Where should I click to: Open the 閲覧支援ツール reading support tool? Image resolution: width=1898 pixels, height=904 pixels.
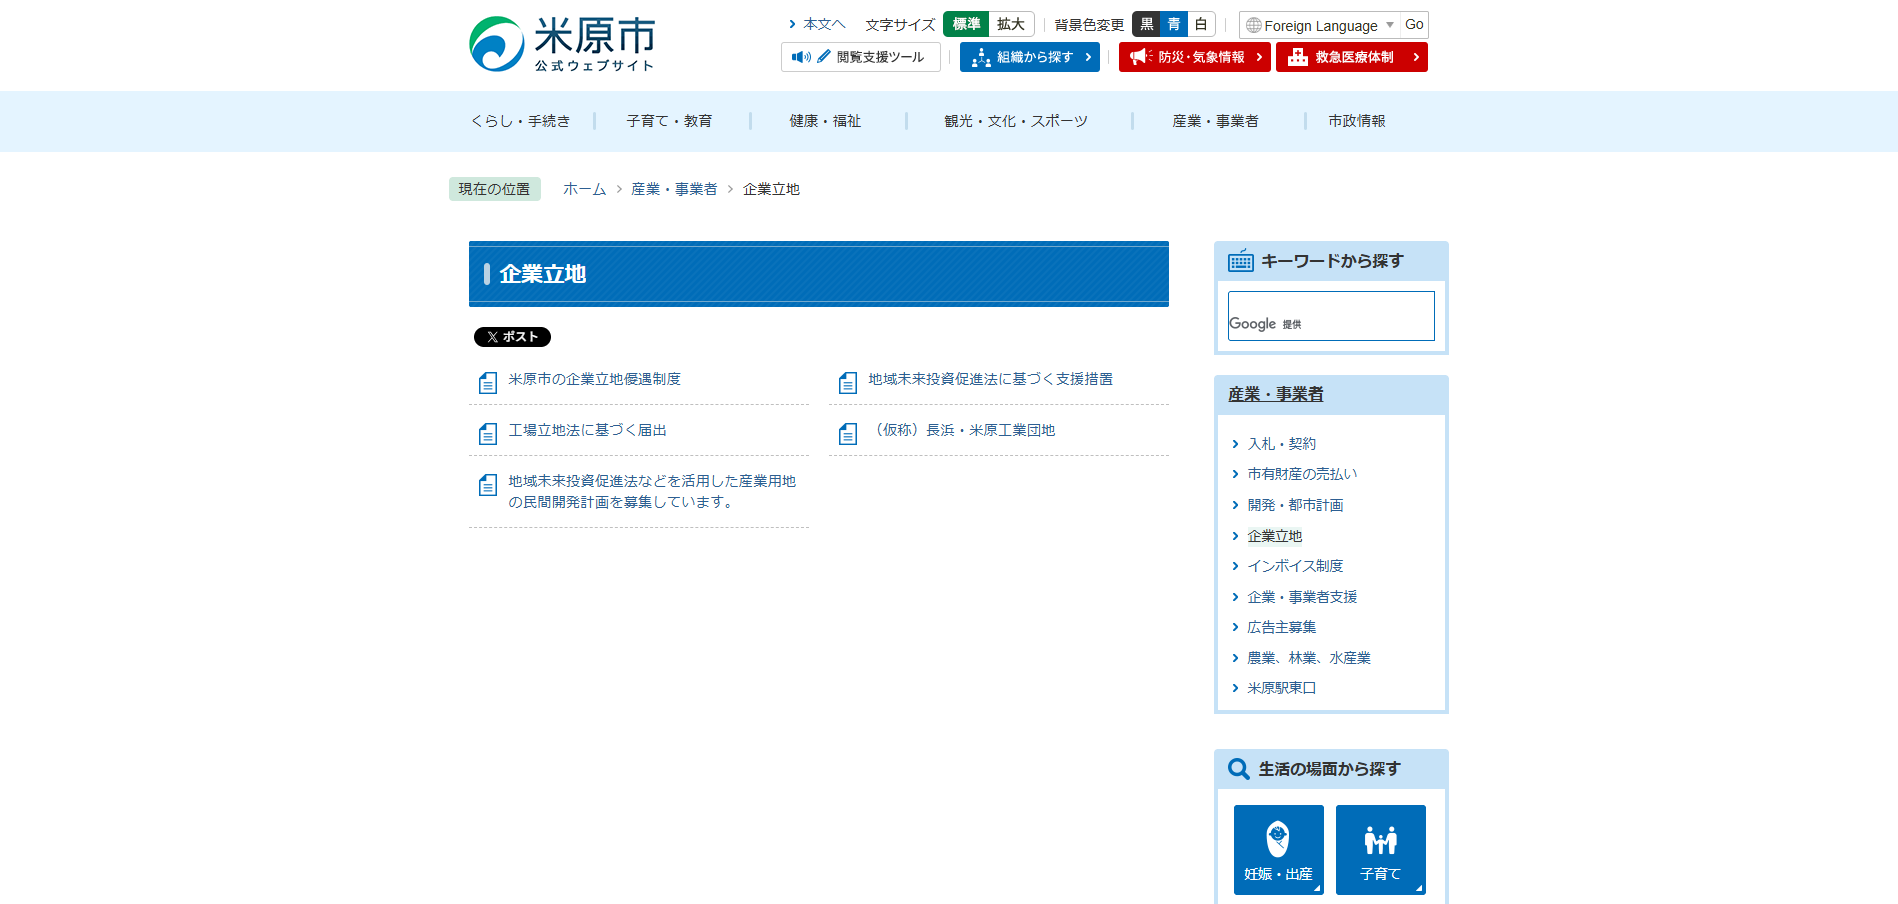860,57
